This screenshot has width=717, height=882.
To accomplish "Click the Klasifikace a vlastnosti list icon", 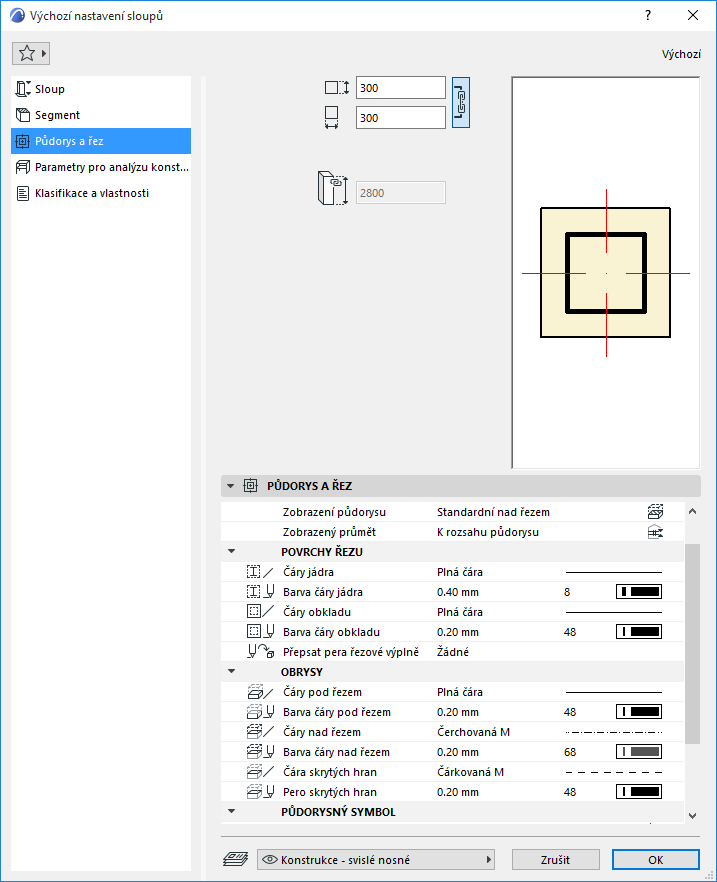I will [22, 194].
